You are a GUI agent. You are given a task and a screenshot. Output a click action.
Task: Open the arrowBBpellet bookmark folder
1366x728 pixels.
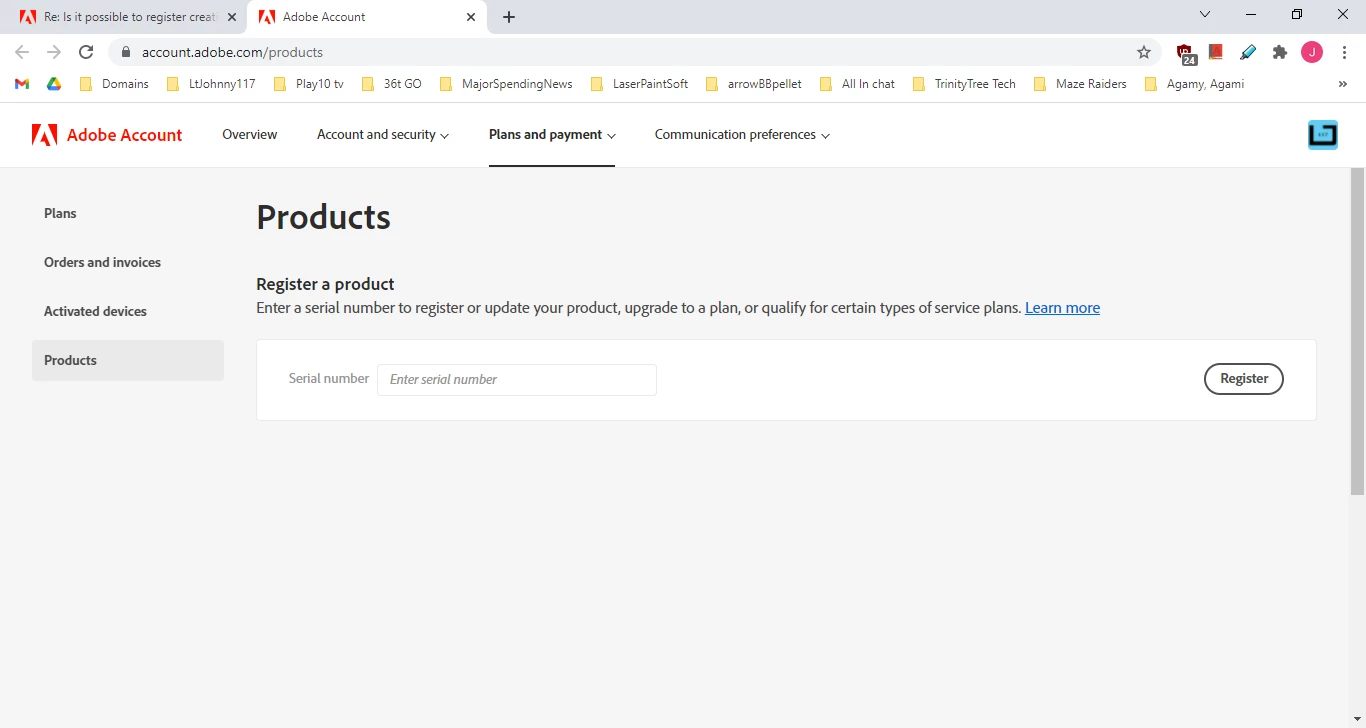tap(753, 84)
